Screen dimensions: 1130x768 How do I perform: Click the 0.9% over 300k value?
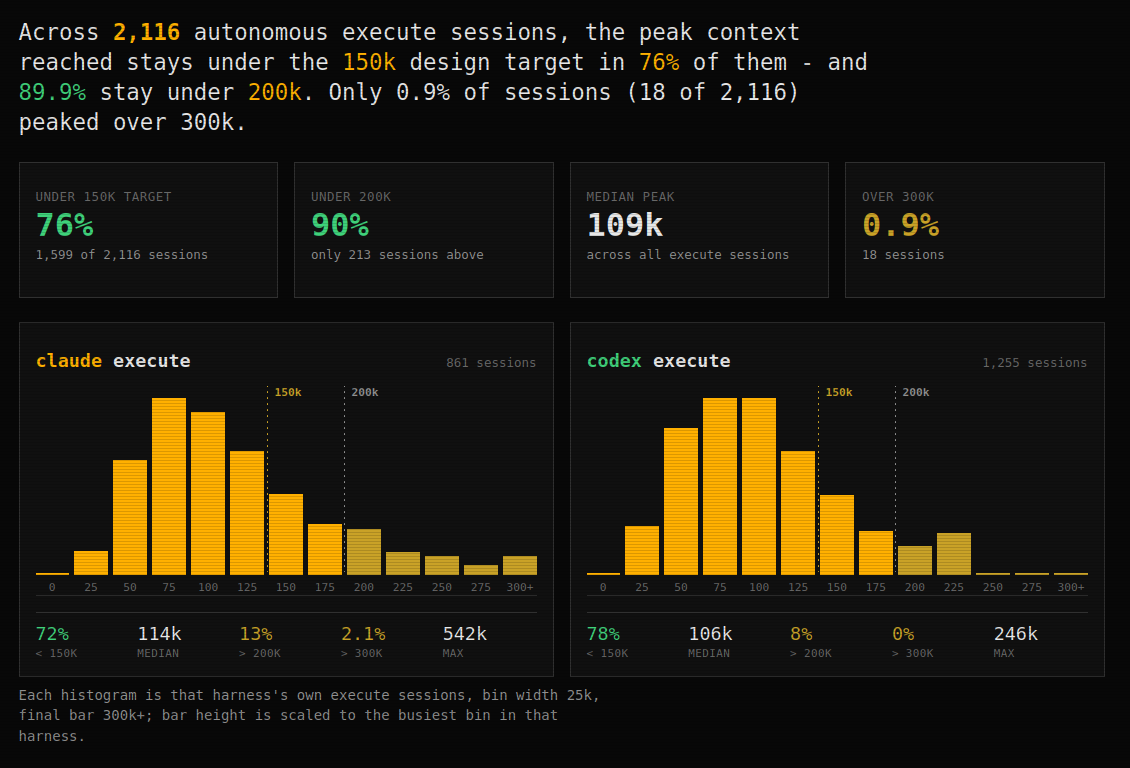(x=900, y=226)
